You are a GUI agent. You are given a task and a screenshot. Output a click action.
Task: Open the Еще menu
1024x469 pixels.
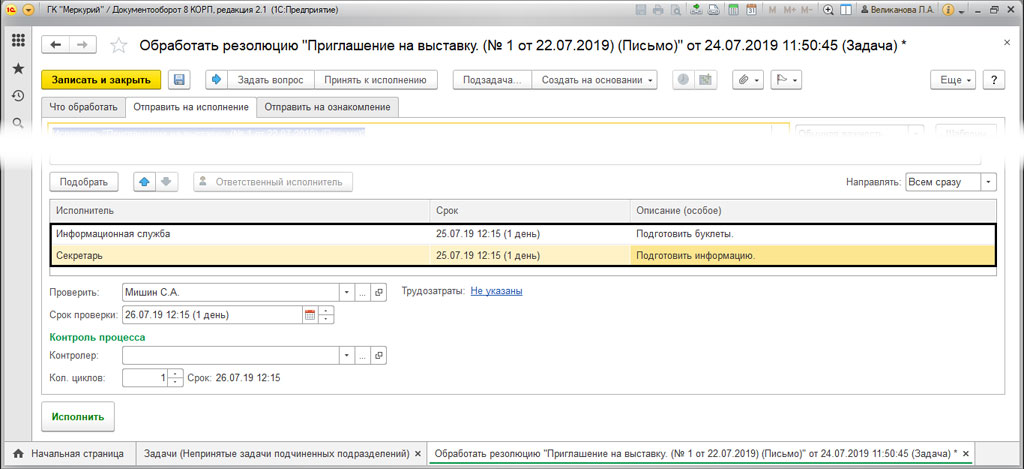pyautogui.click(x=953, y=80)
